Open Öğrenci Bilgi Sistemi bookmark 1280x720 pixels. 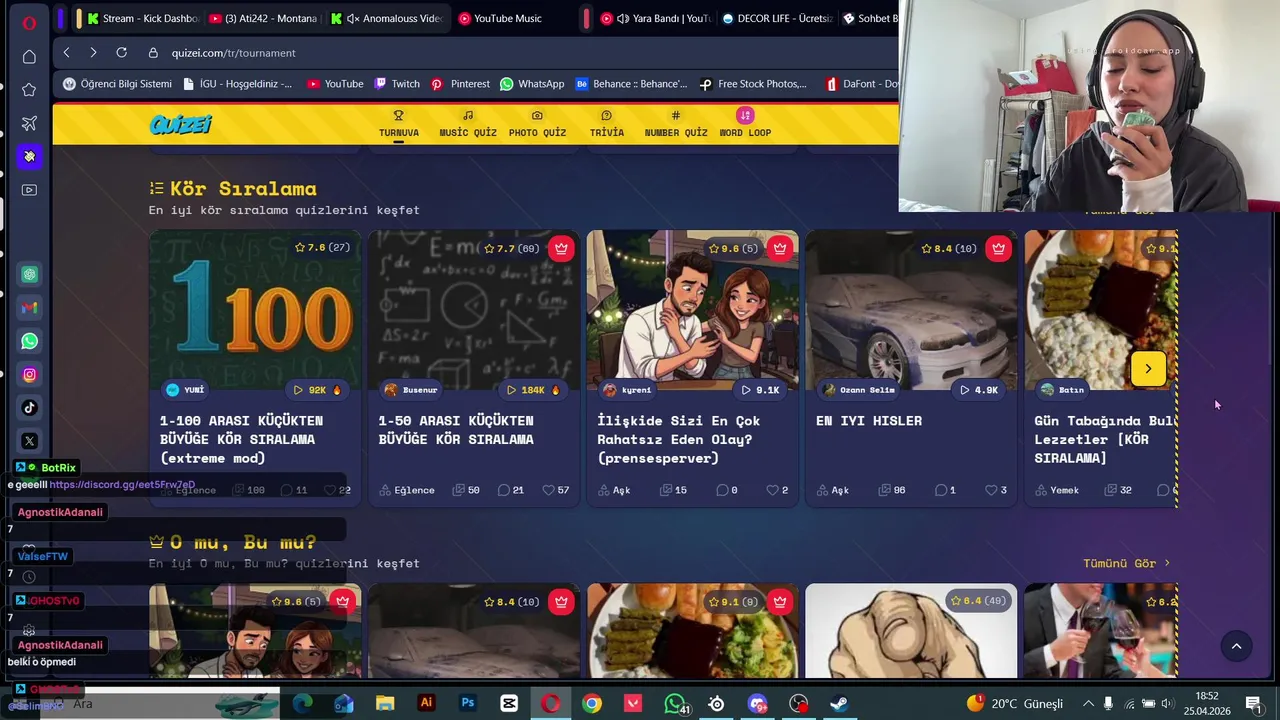(x=117, y=84)
